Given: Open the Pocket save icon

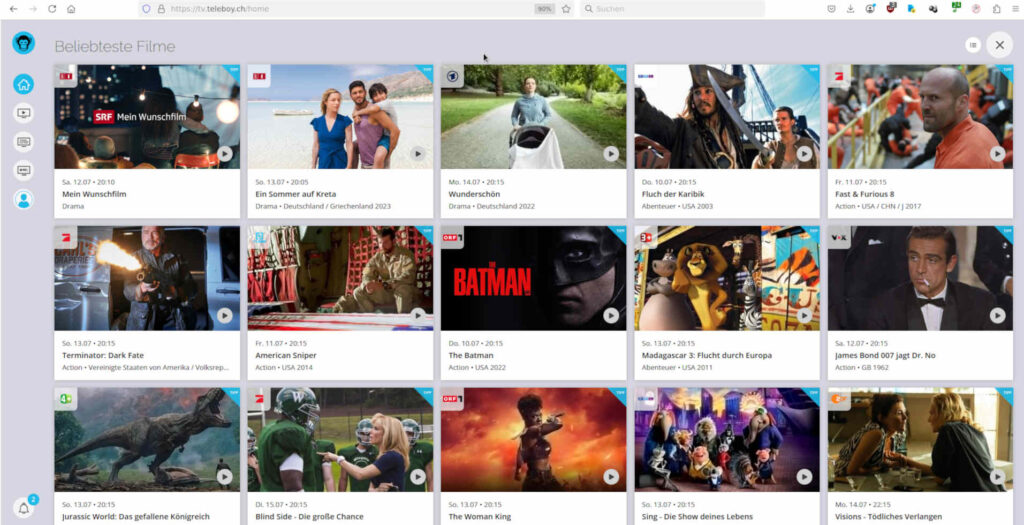Looking at the screenshot, I should coord(831,8).
